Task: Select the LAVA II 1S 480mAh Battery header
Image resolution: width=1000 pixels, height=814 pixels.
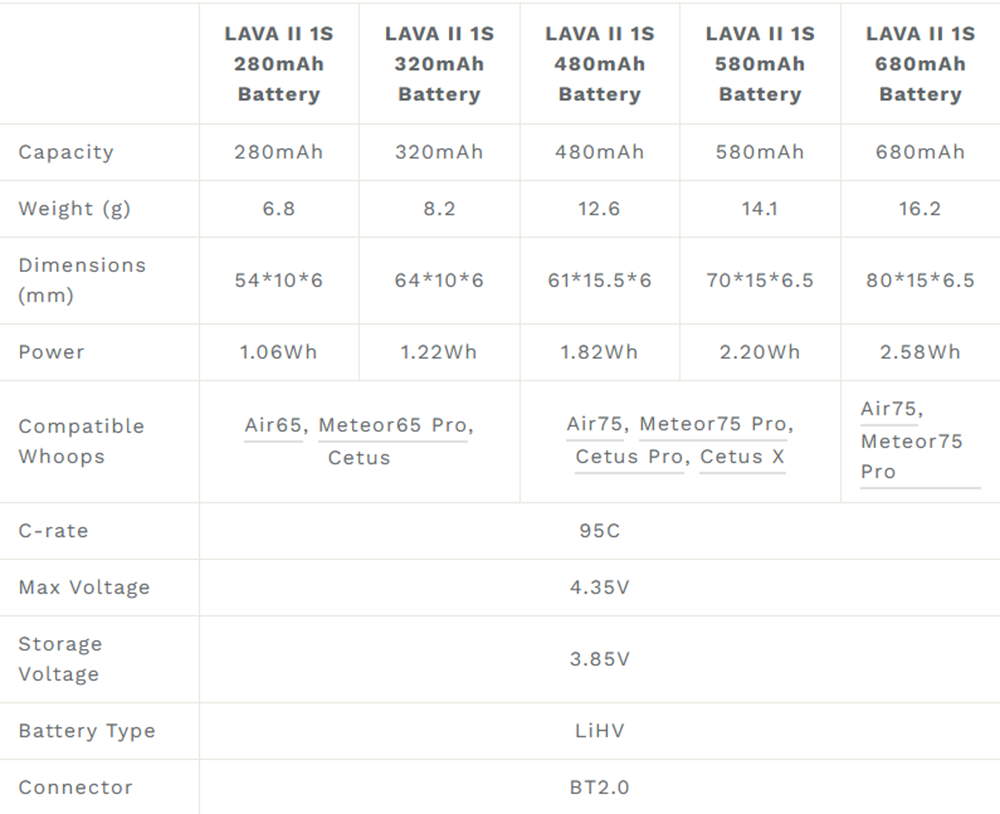Action: (599, 64)
